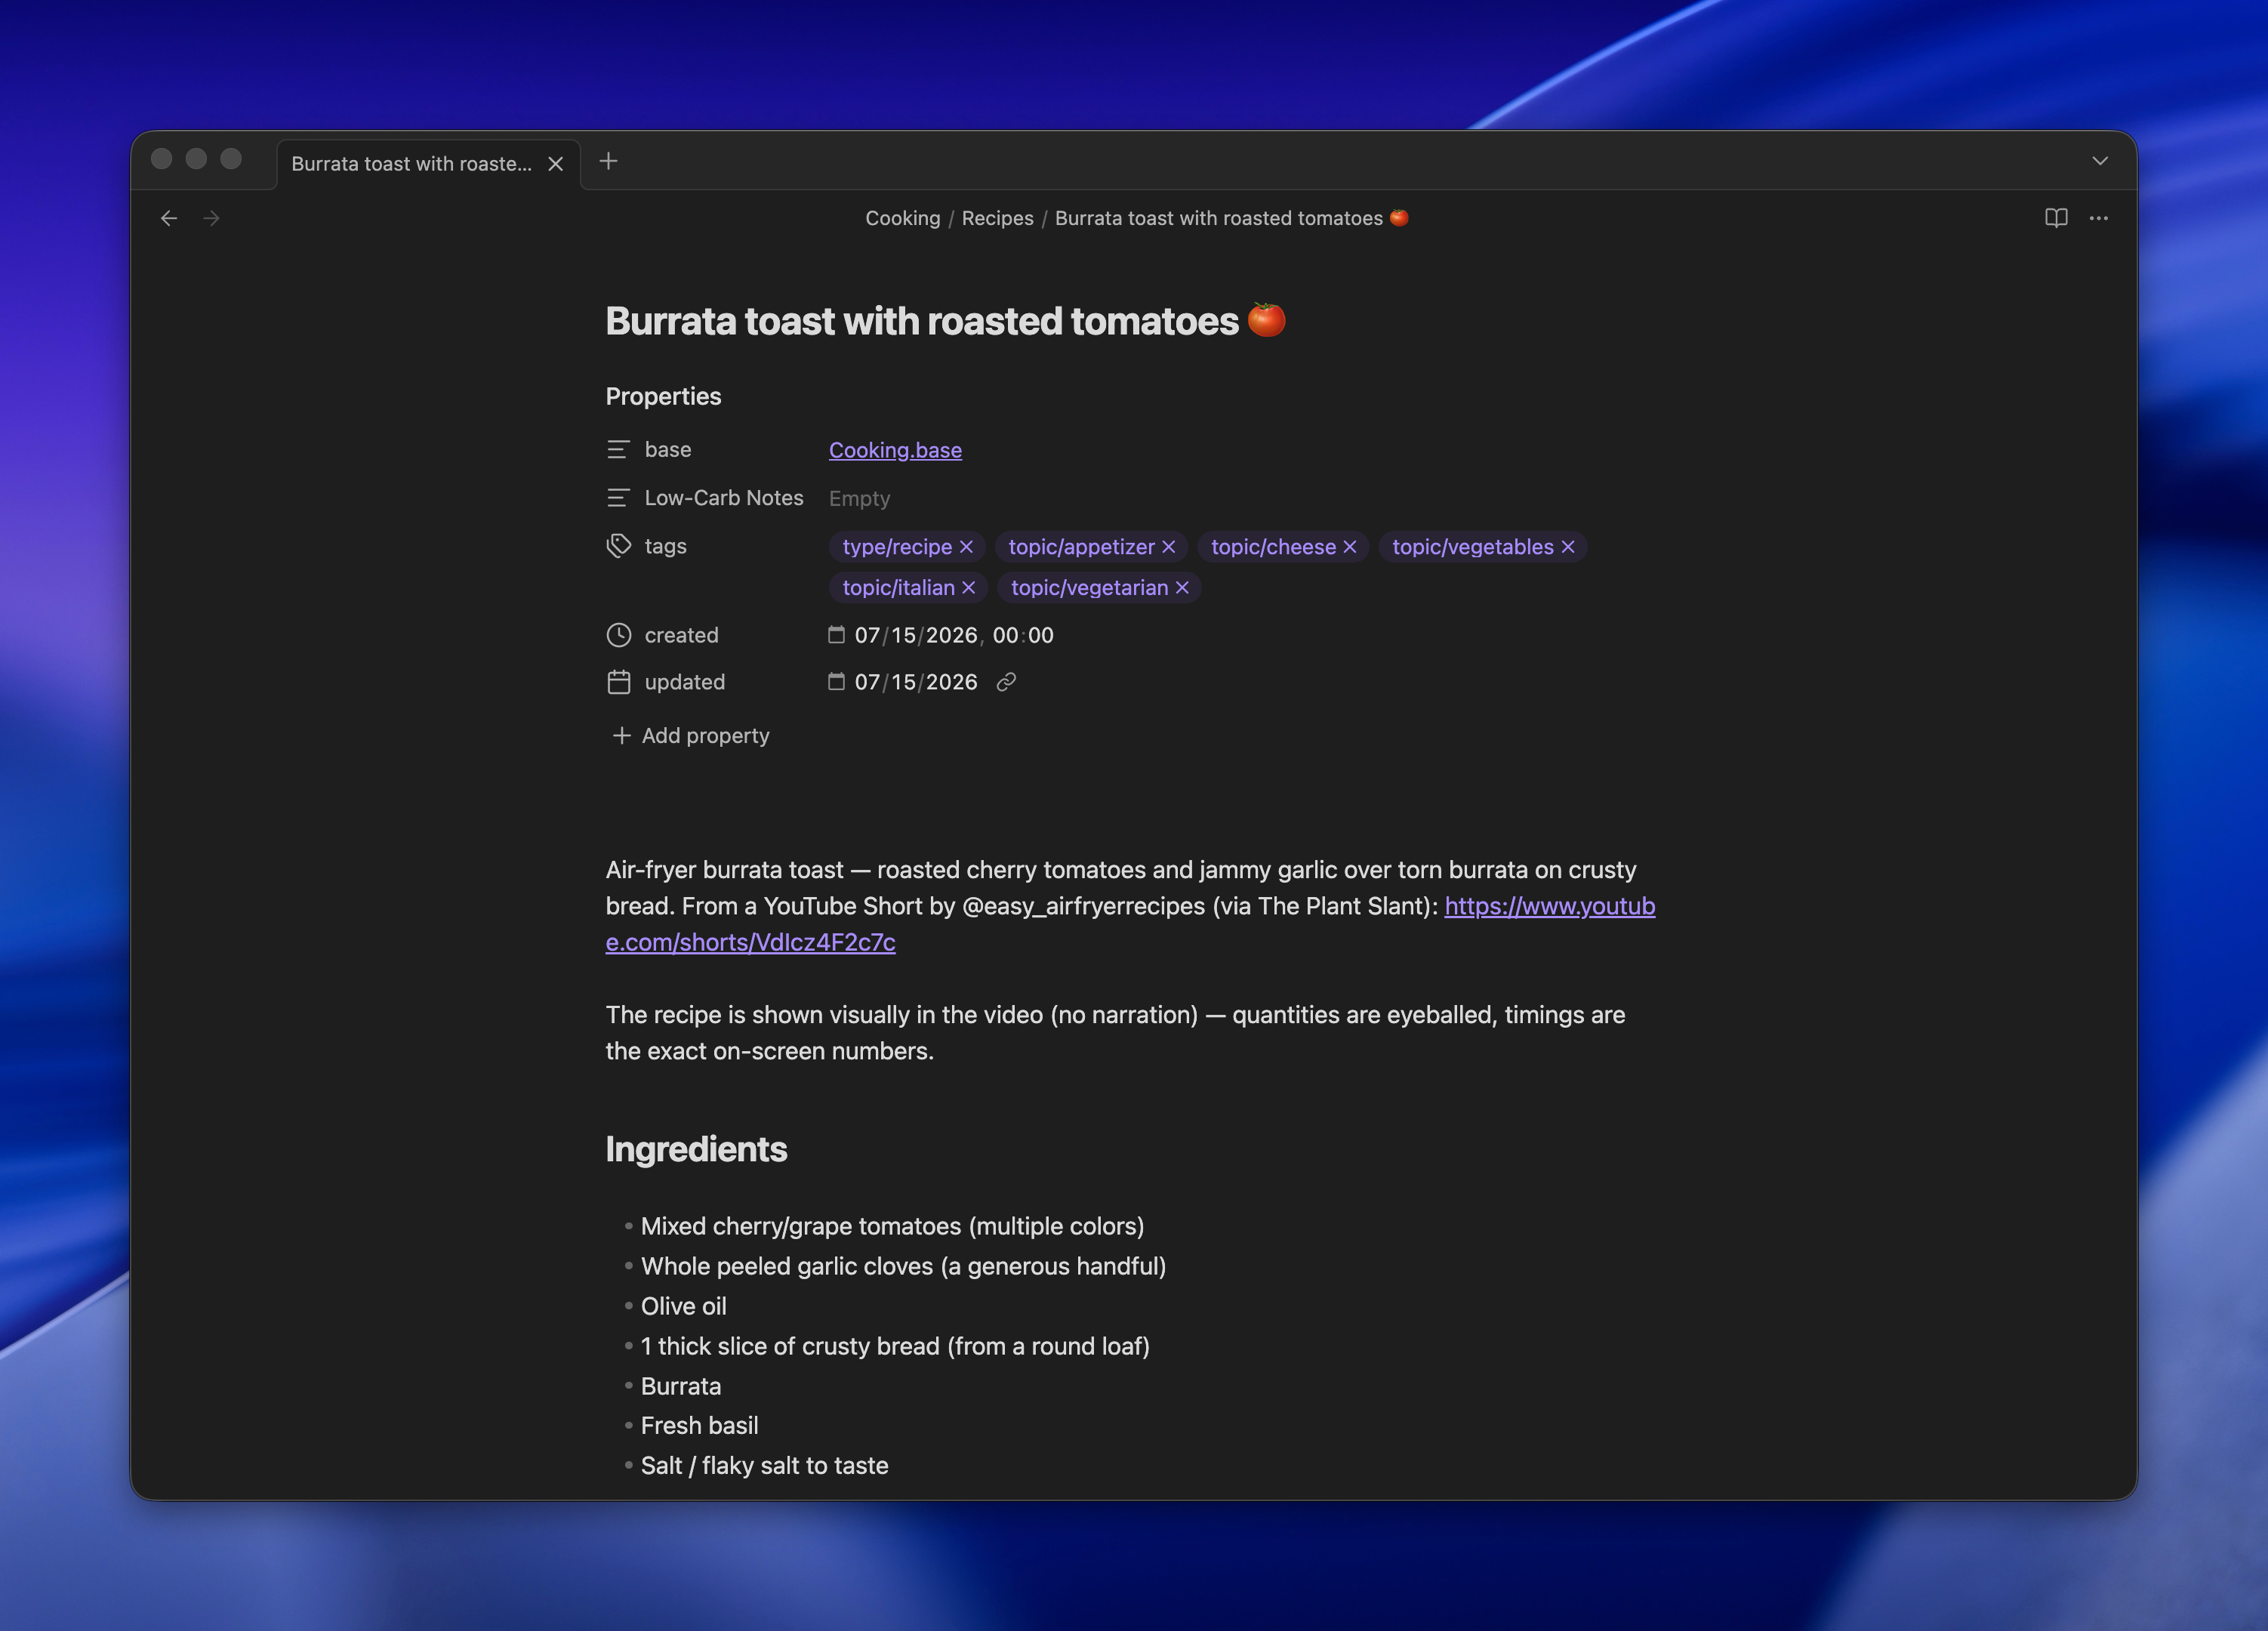Open the topic/cheese tag
2268x1631 pixels.
(1273, 547)
